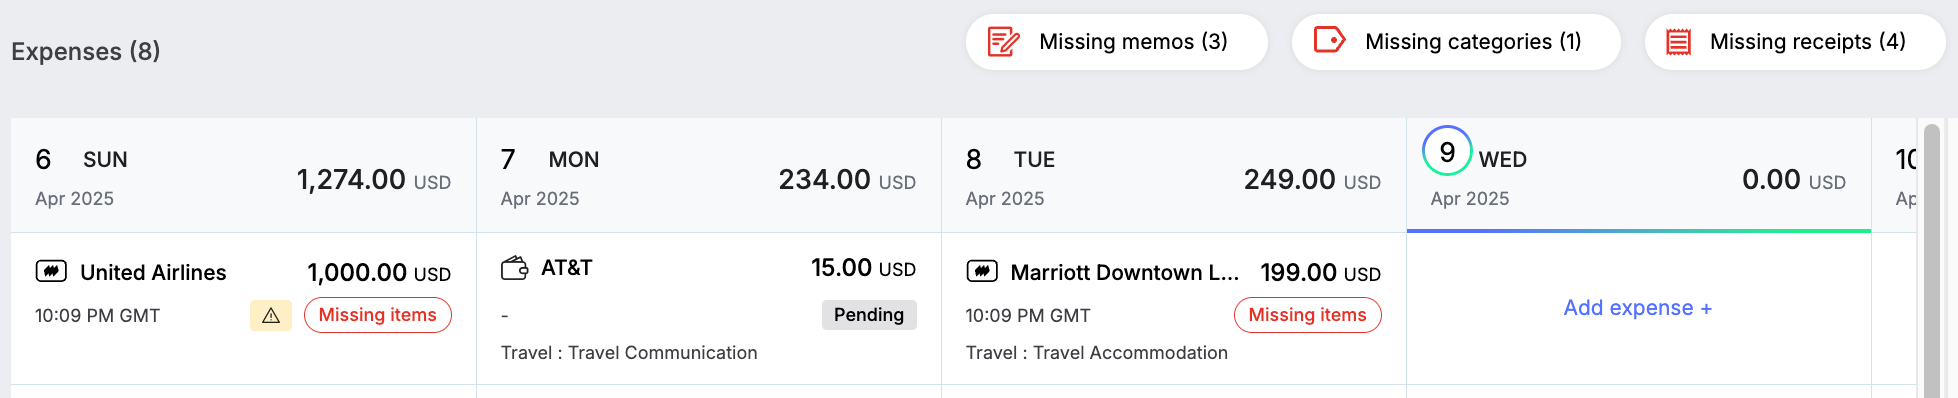The width and height of the screenshot is (1958, 398).
Task: Open the Marriott Downtown expense entry
Action: pos(1174,308)
